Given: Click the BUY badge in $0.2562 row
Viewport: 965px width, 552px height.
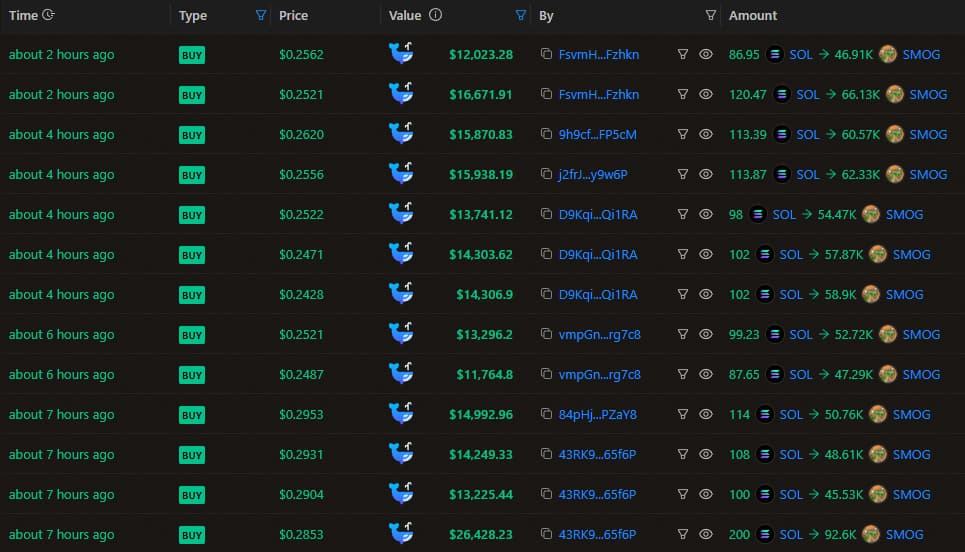Looking at the screenshot, I should click(192, 55).
